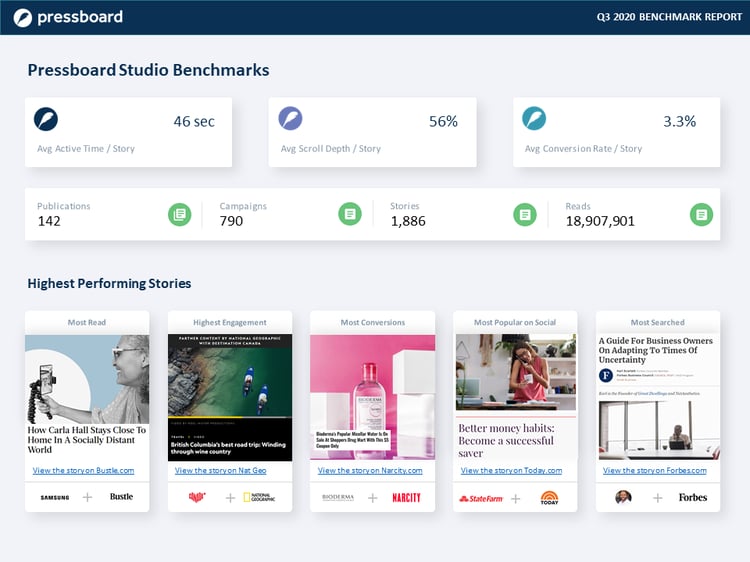Click the green Publications icon
This screenshot has width=750, height=562.
coord(180,214)
